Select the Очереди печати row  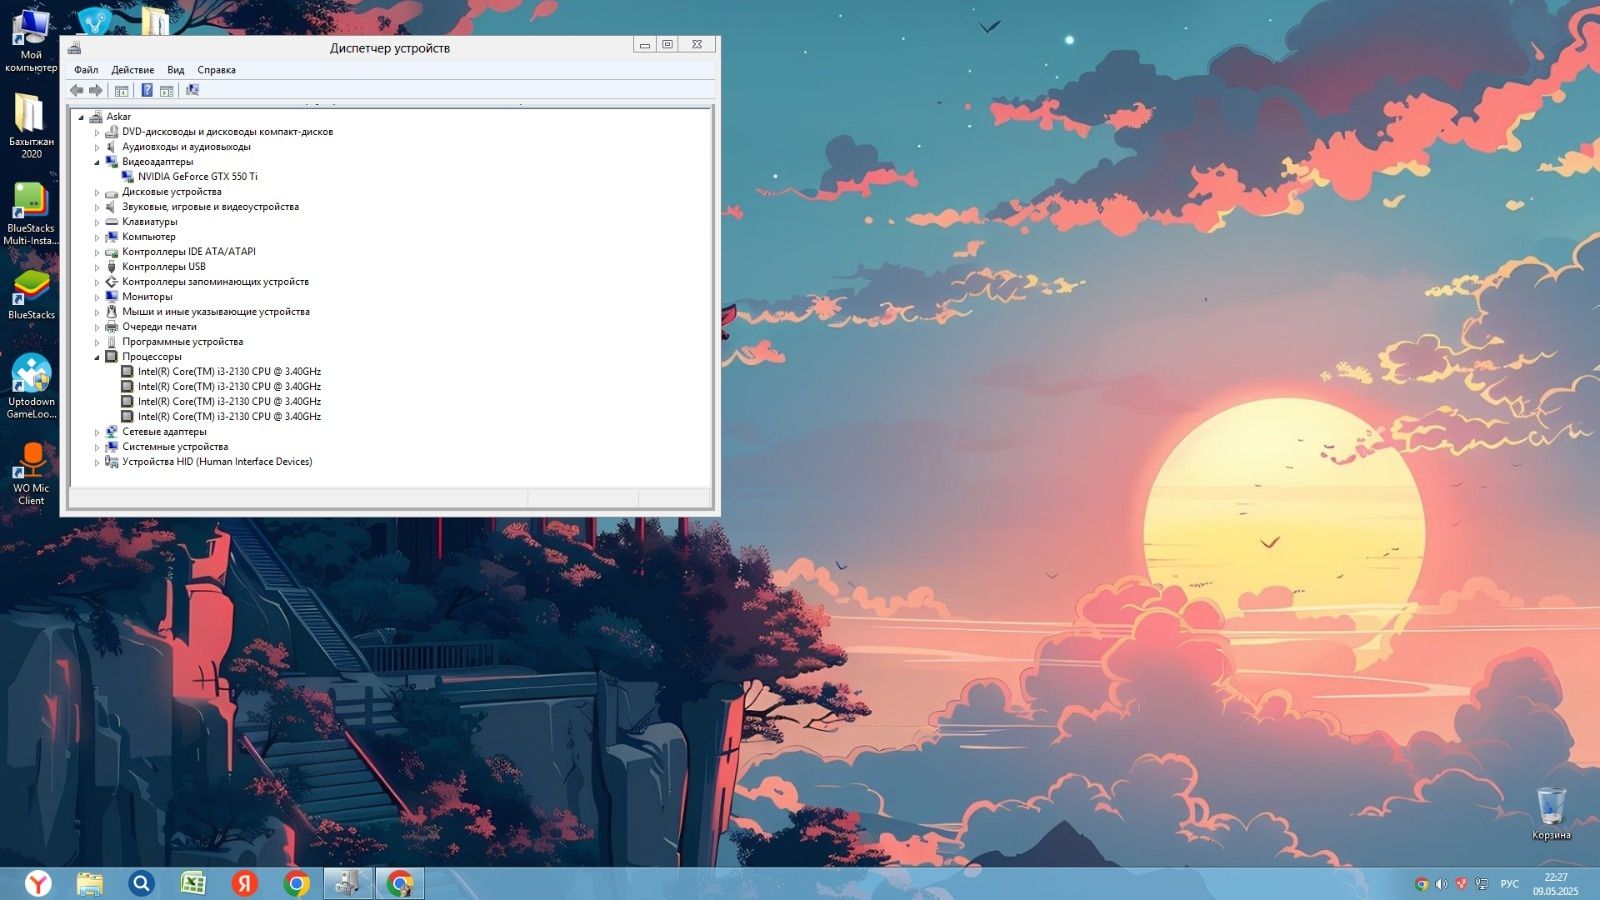tap(159, 327)
